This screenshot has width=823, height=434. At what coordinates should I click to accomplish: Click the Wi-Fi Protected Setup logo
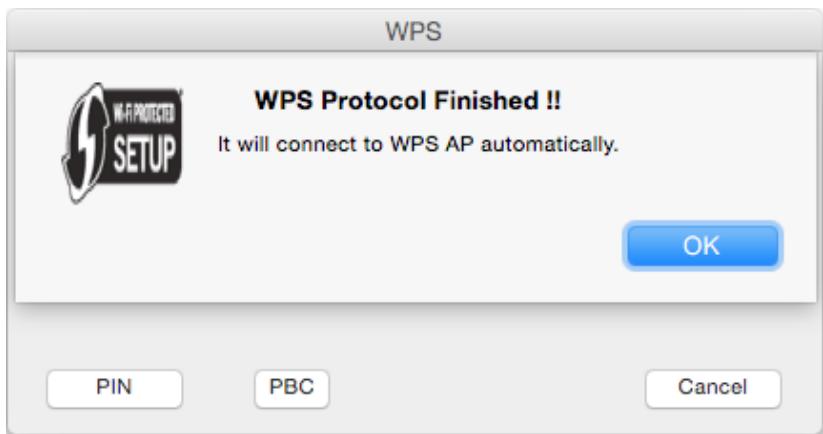[122, 143]
